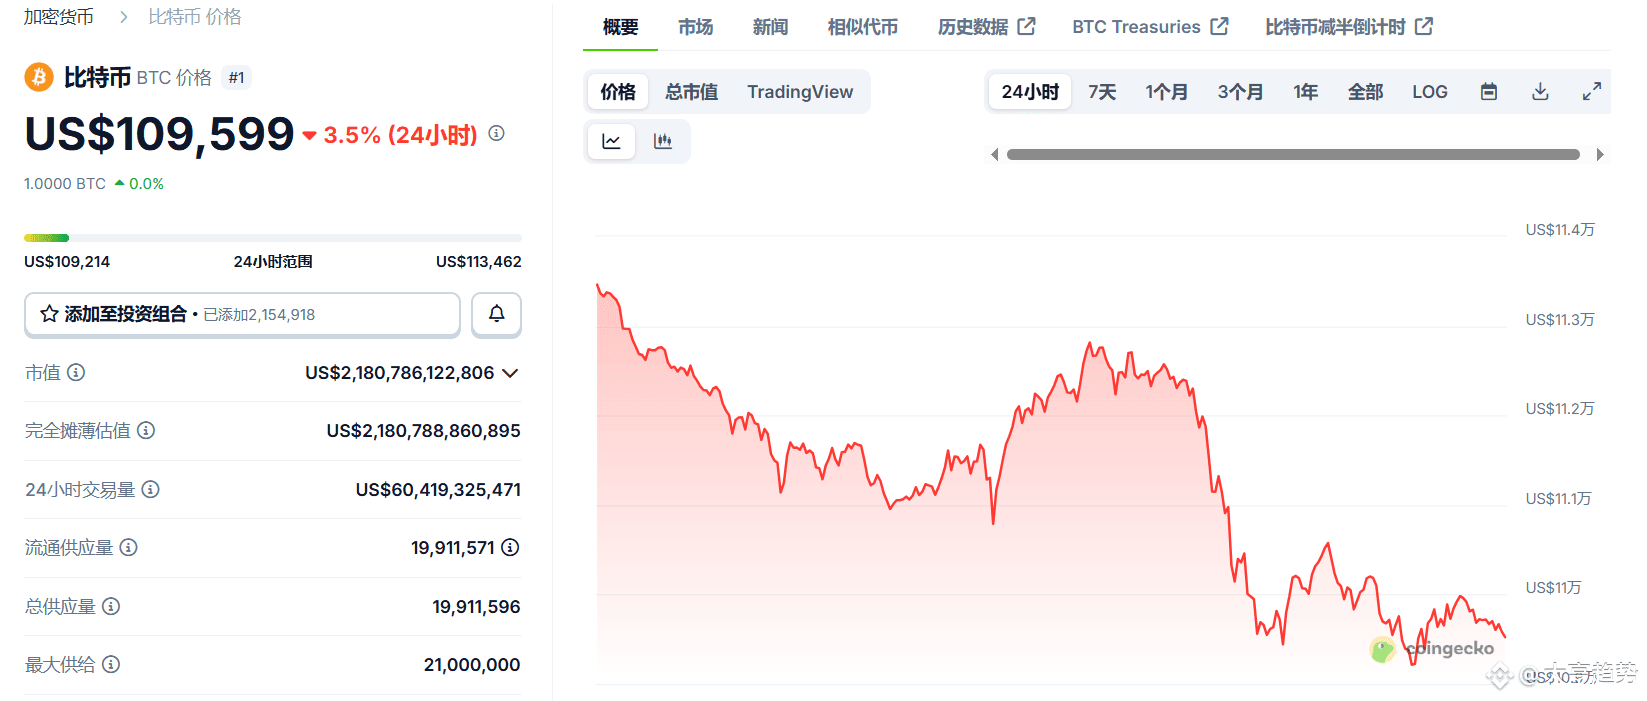Viewport: 1647px width, 701px height.
Task: Click the info icon next to 流通供应量 value
Action: (x=510, y=547)
